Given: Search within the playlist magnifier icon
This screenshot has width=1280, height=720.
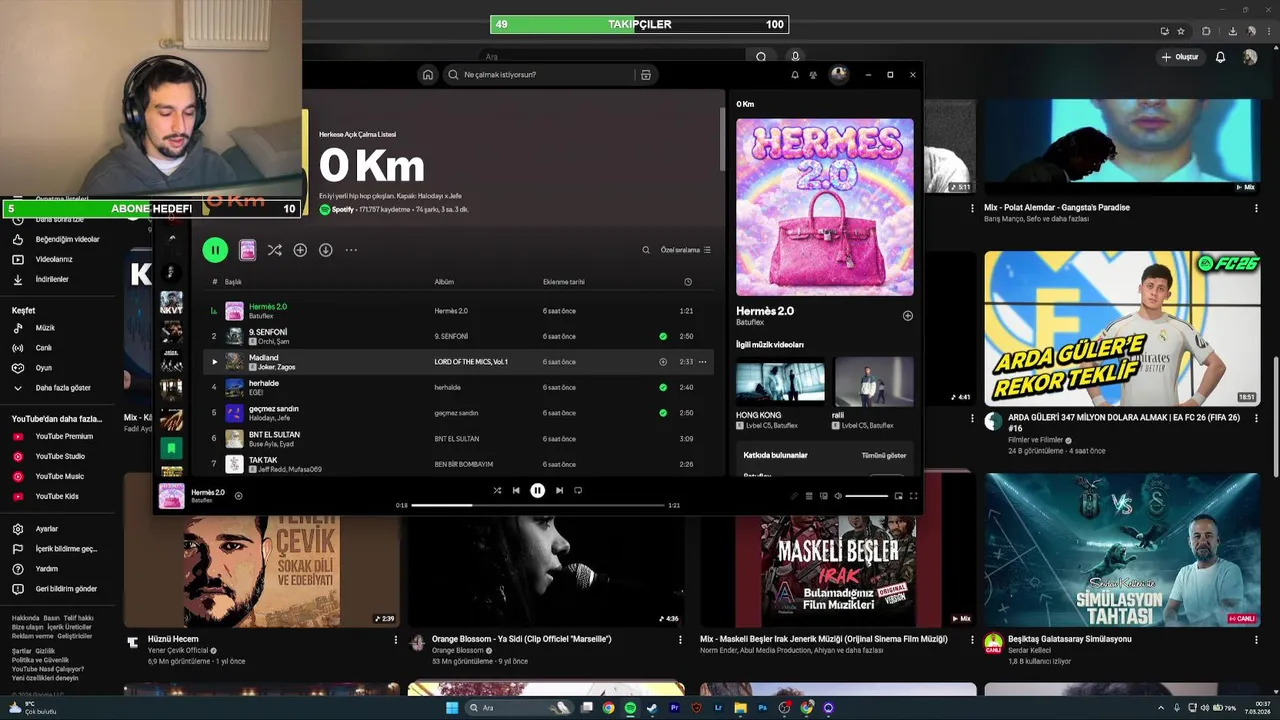Looking at the screenshot, I should [x=646, y=250].
